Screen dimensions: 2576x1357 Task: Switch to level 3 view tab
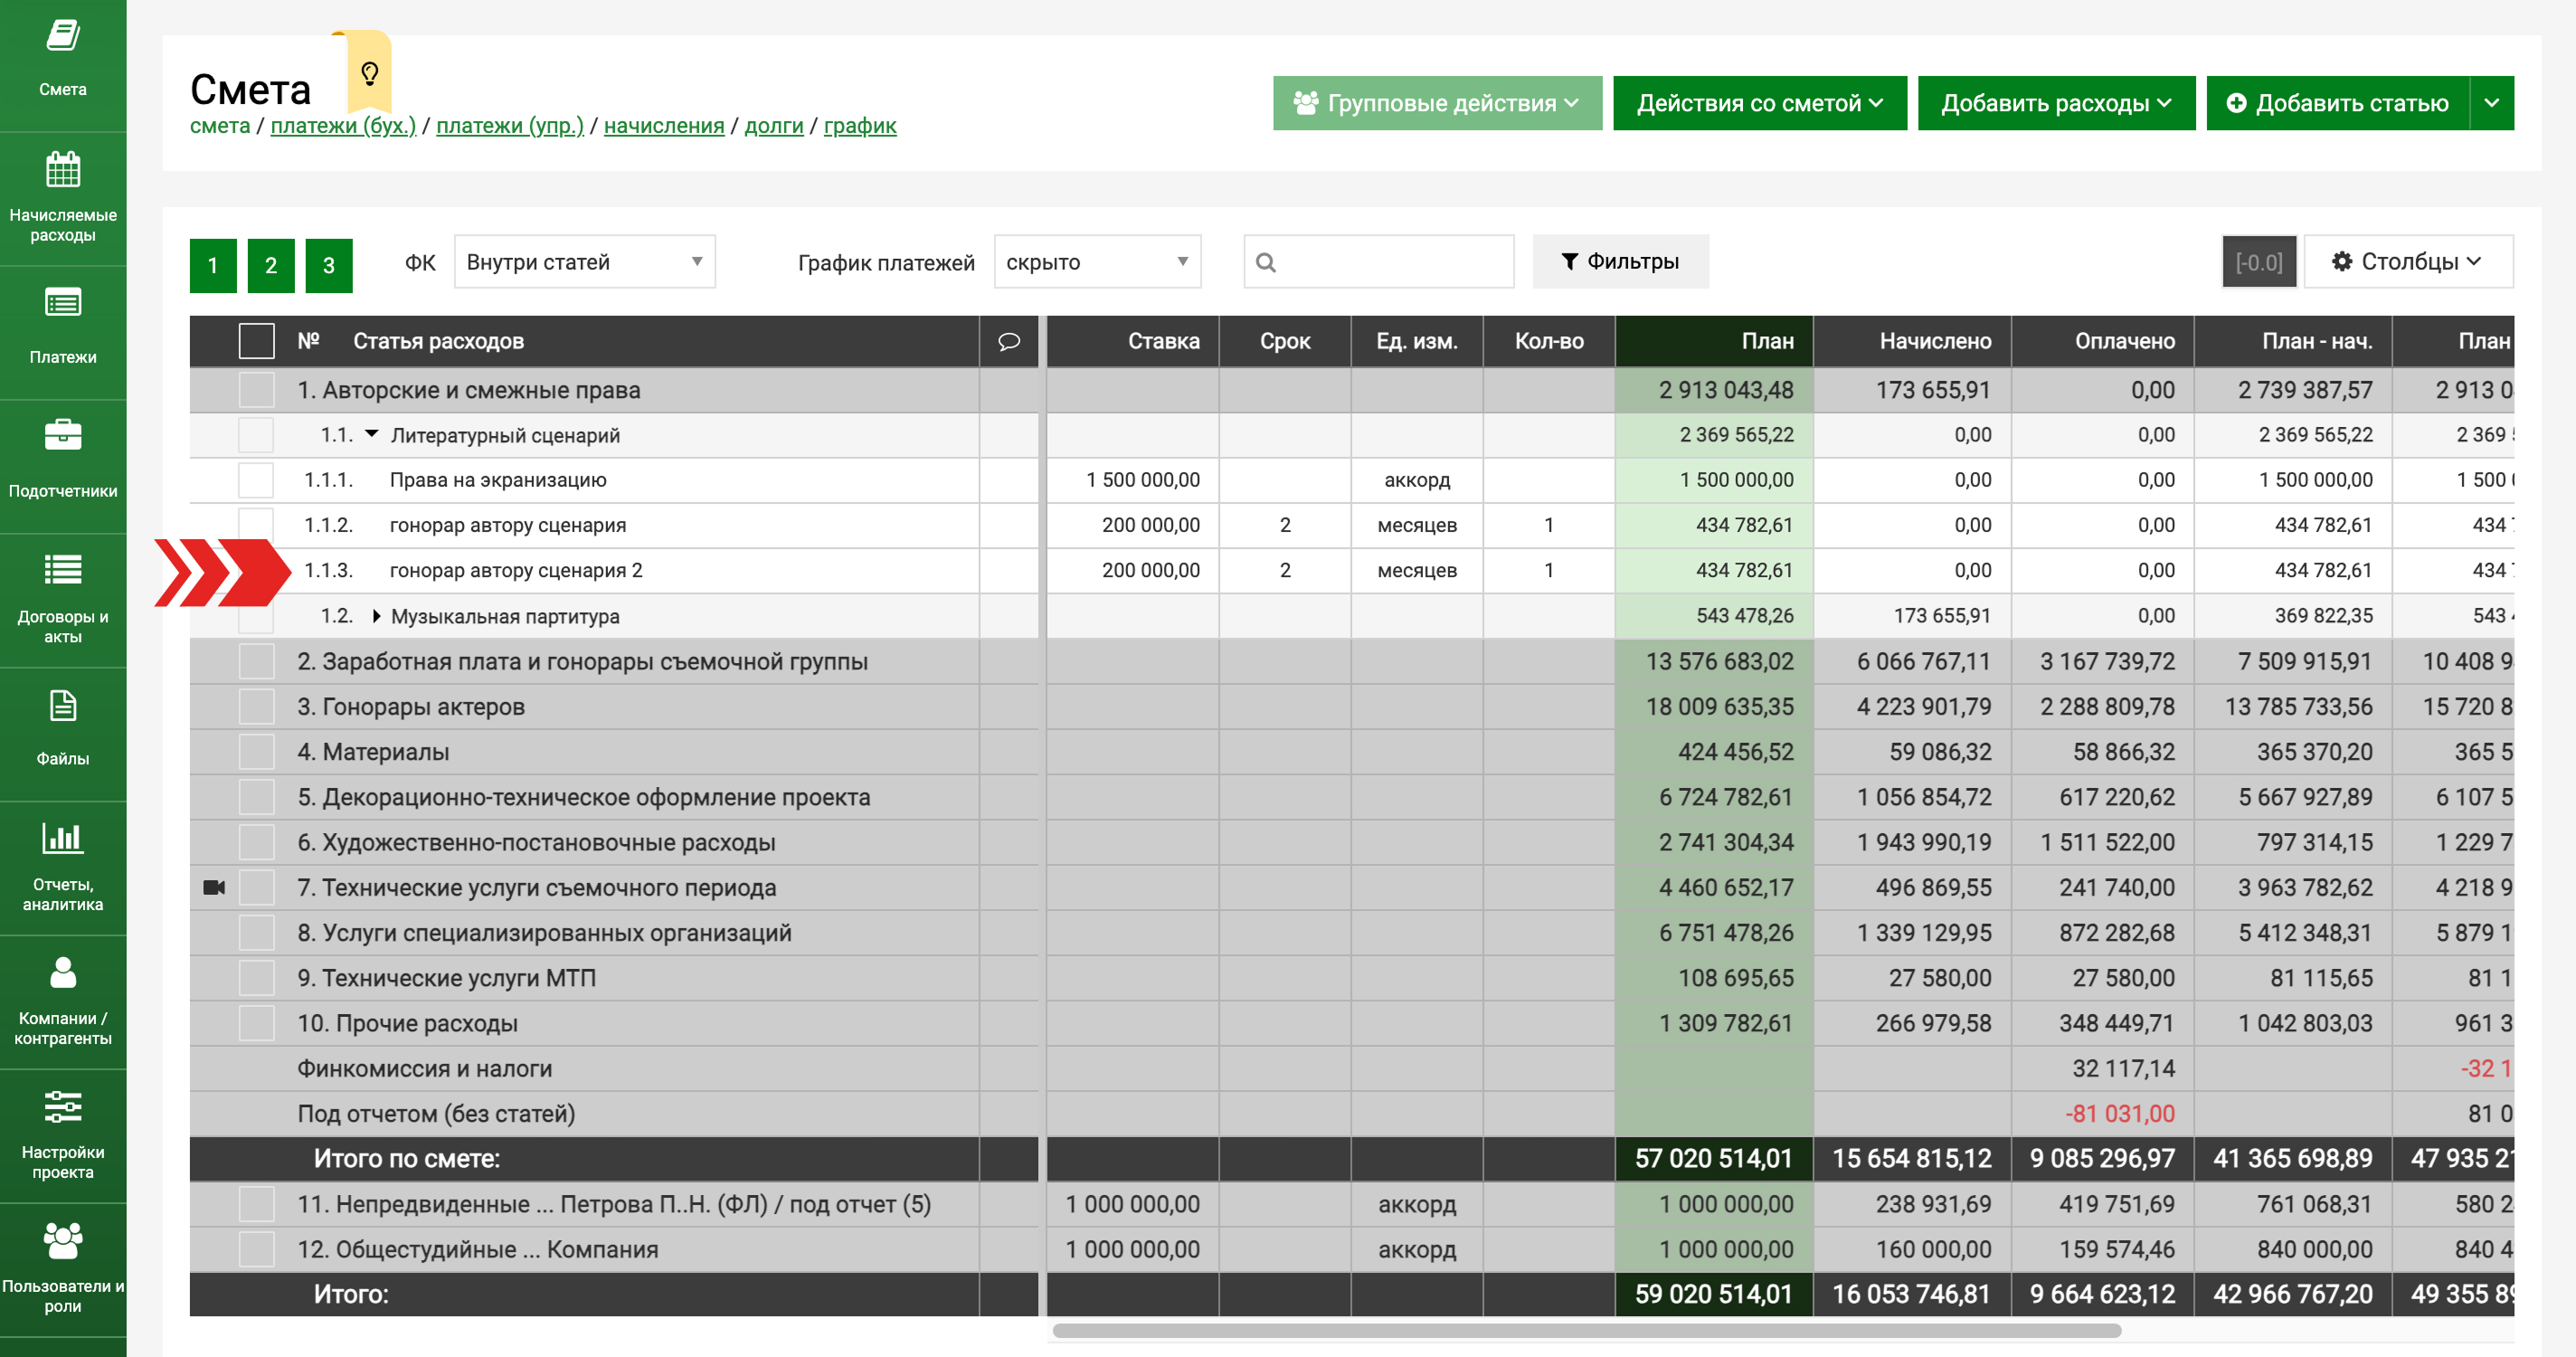point(329,265)
